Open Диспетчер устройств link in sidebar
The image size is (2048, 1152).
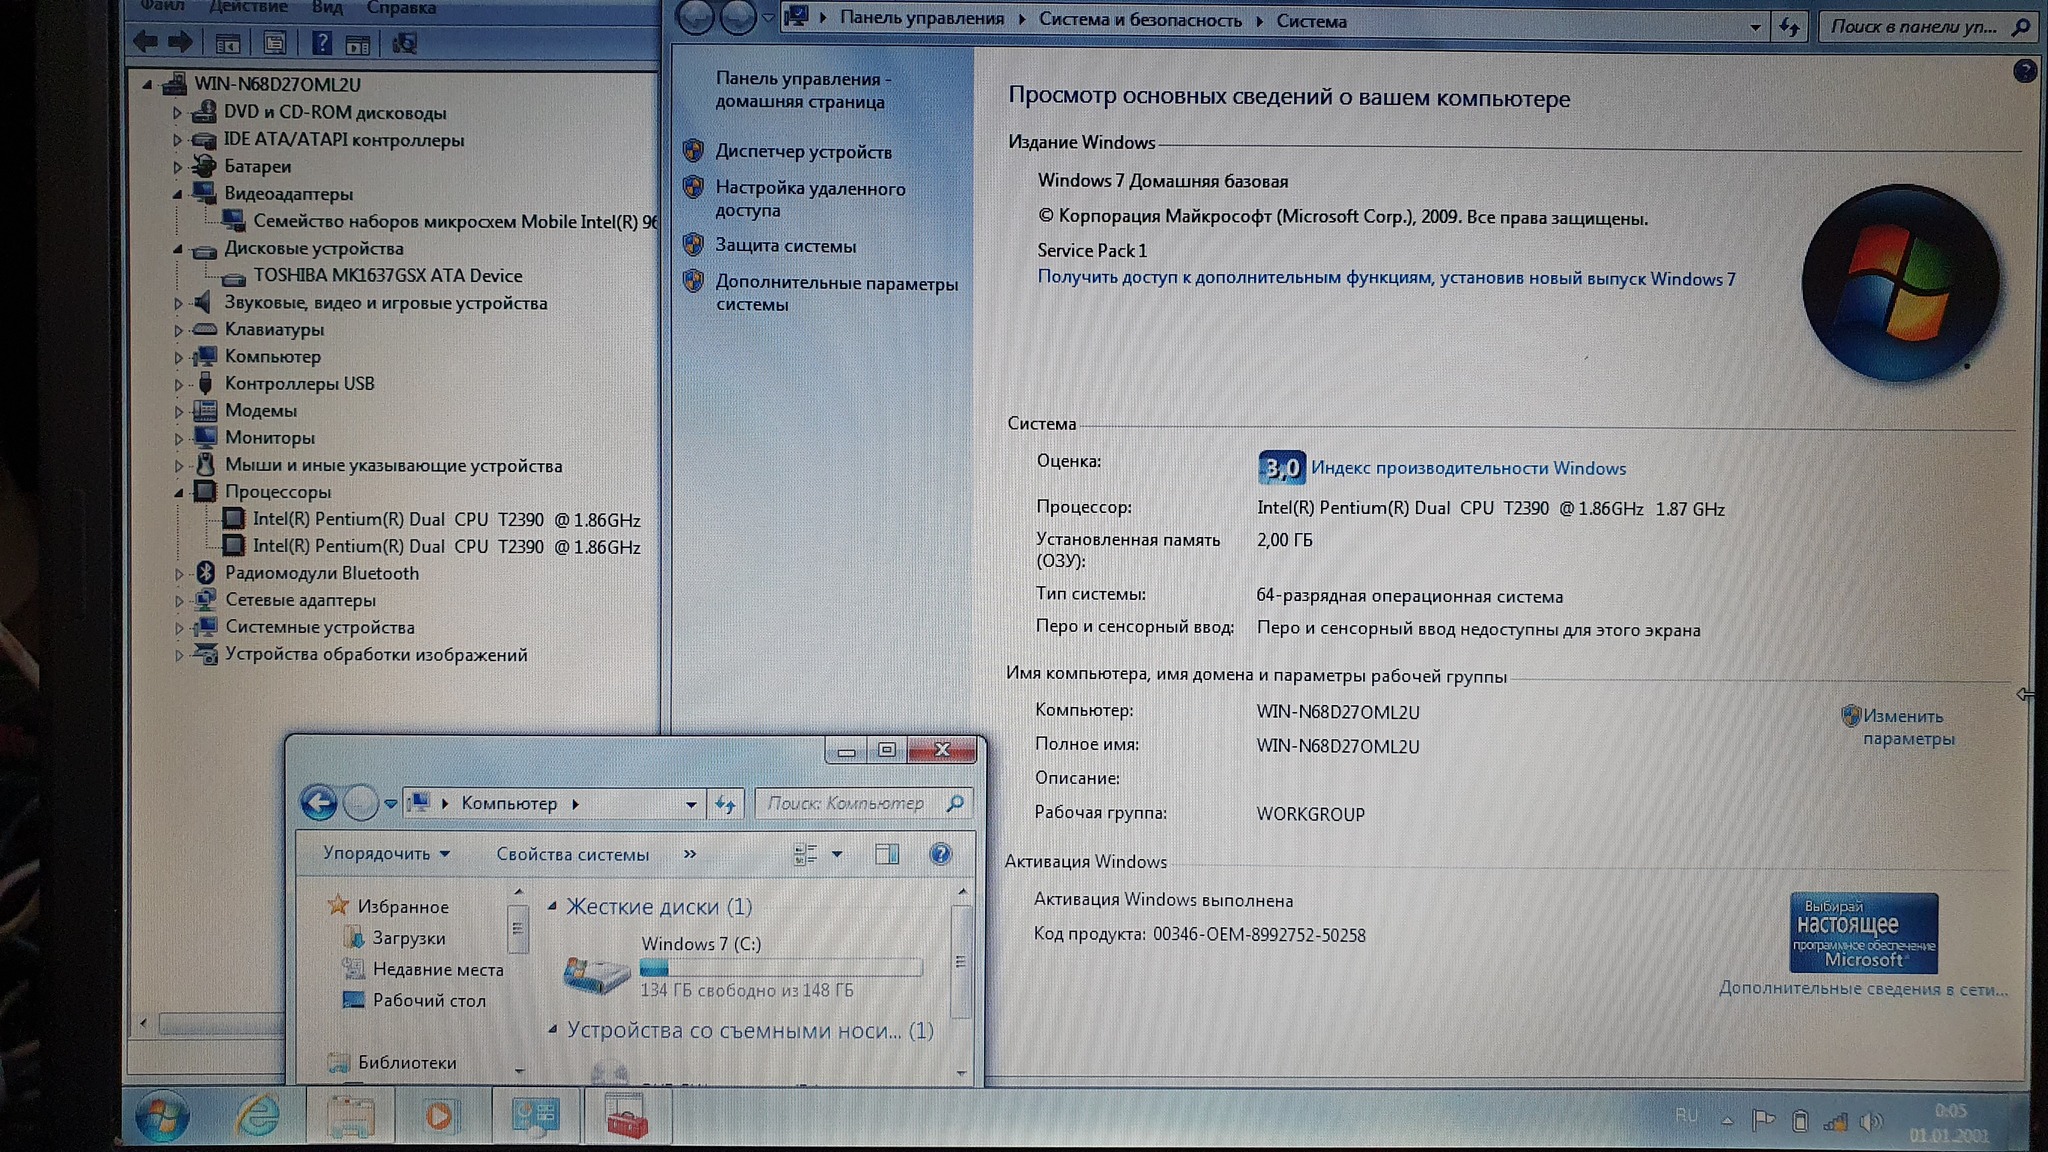(x=803, y=152)
